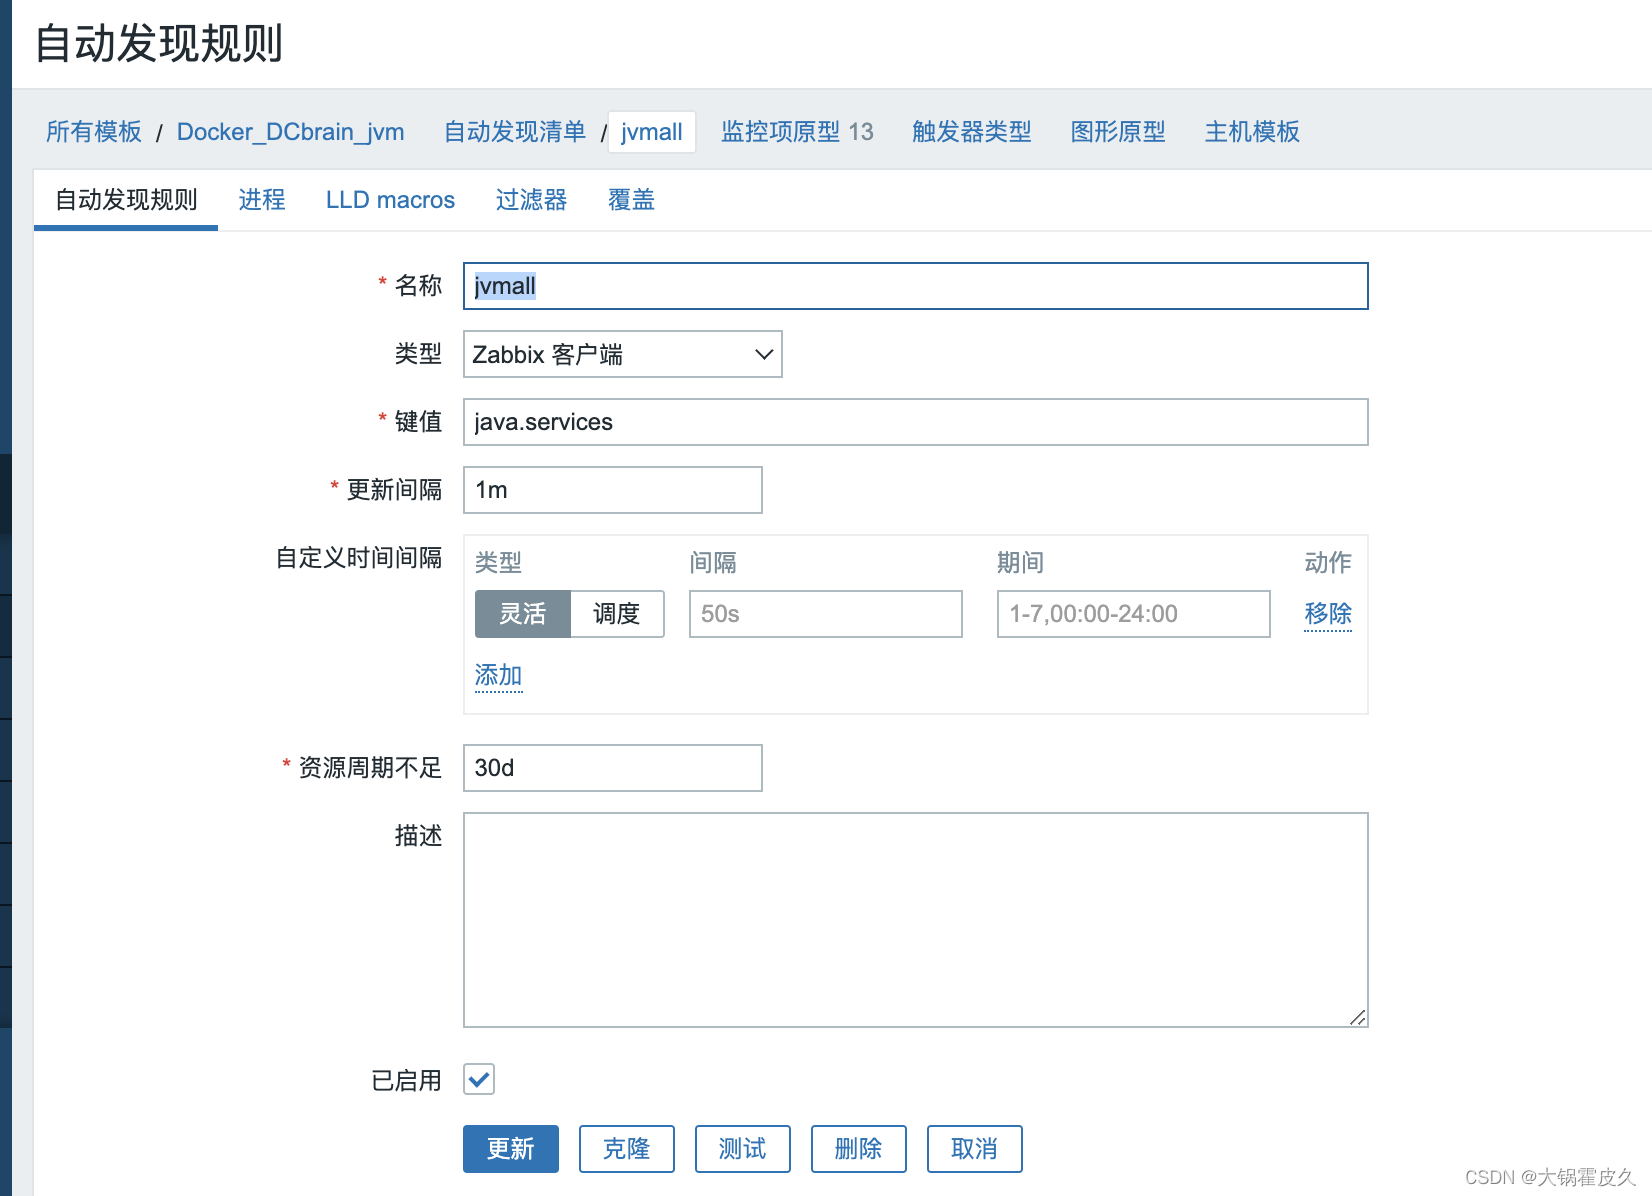The height and width of the screenshot is (1196, 1652).
Task: Click 添加 to add custom interval
Action: pos(497,676)
